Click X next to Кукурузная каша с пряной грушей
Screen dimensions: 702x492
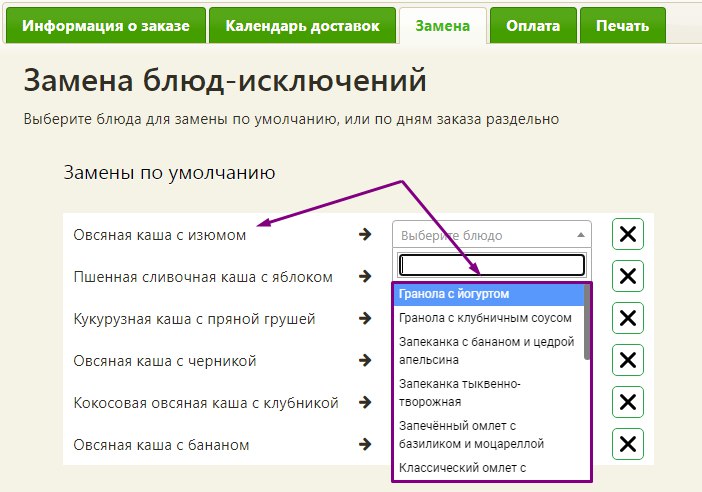click(627, 319)
